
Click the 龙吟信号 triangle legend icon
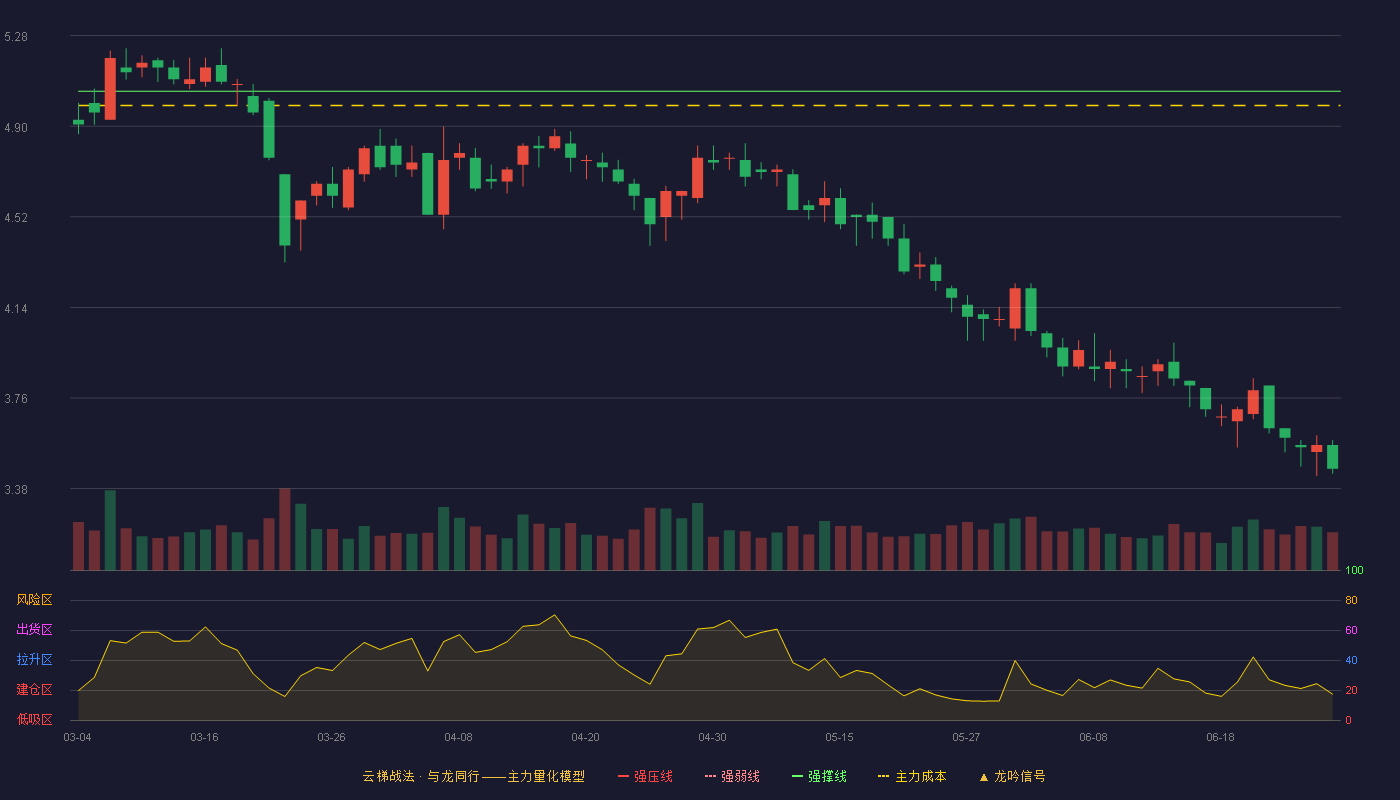point(984,776)
